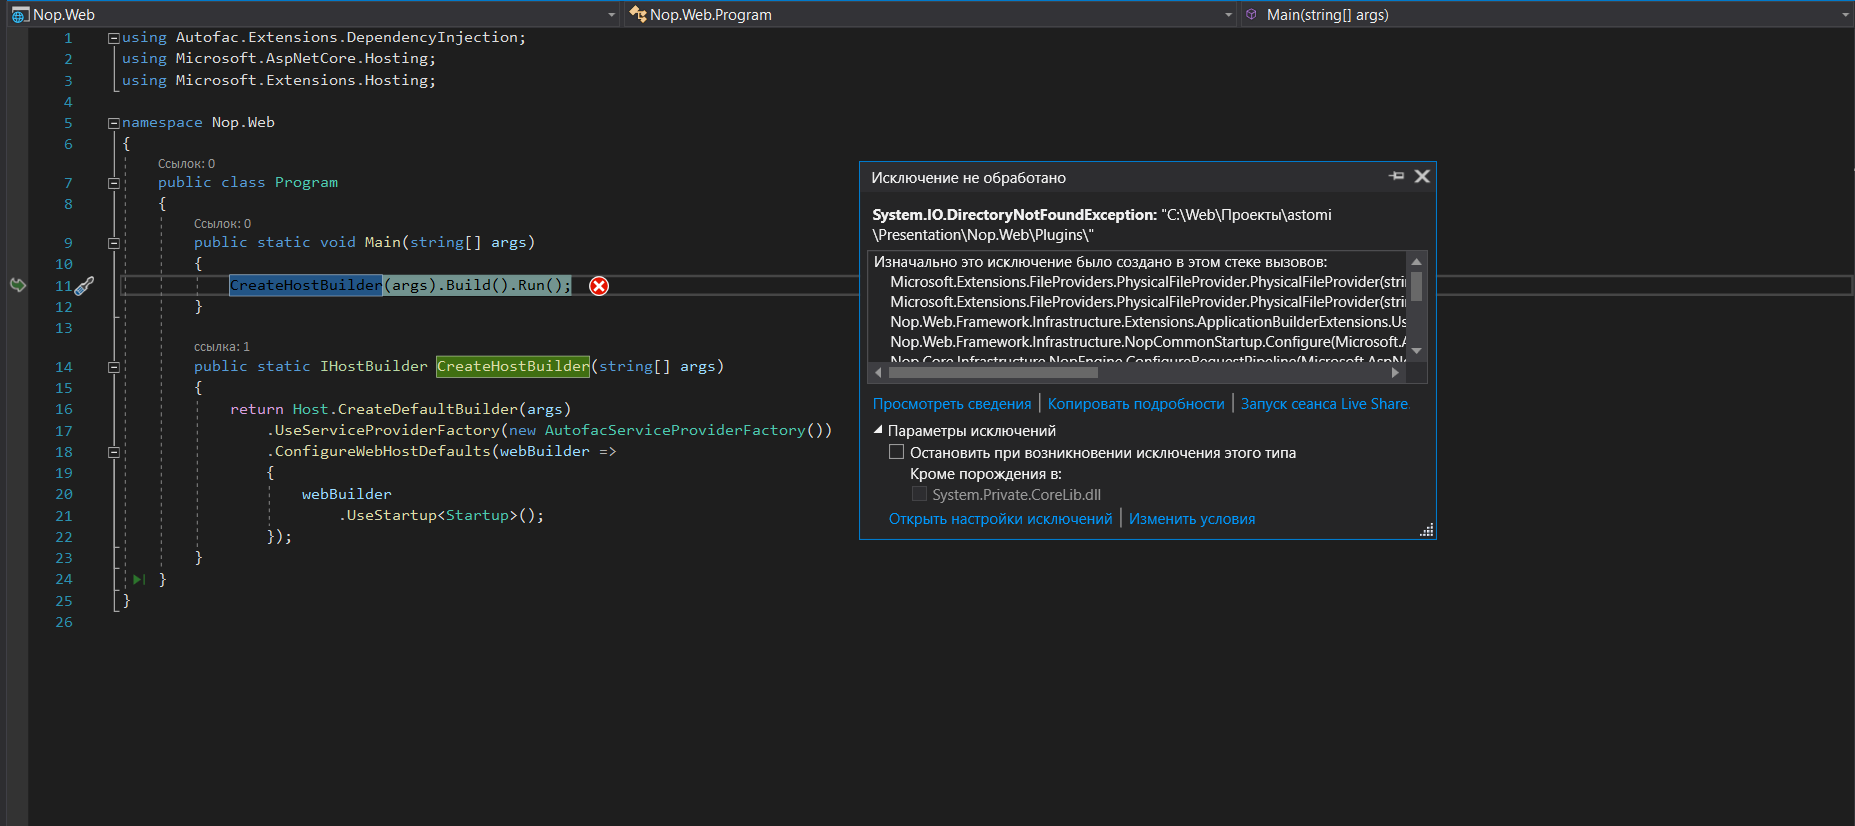Close the unhandled exception popup
Screen dimensions: 1855x826
pos(1422,176)
